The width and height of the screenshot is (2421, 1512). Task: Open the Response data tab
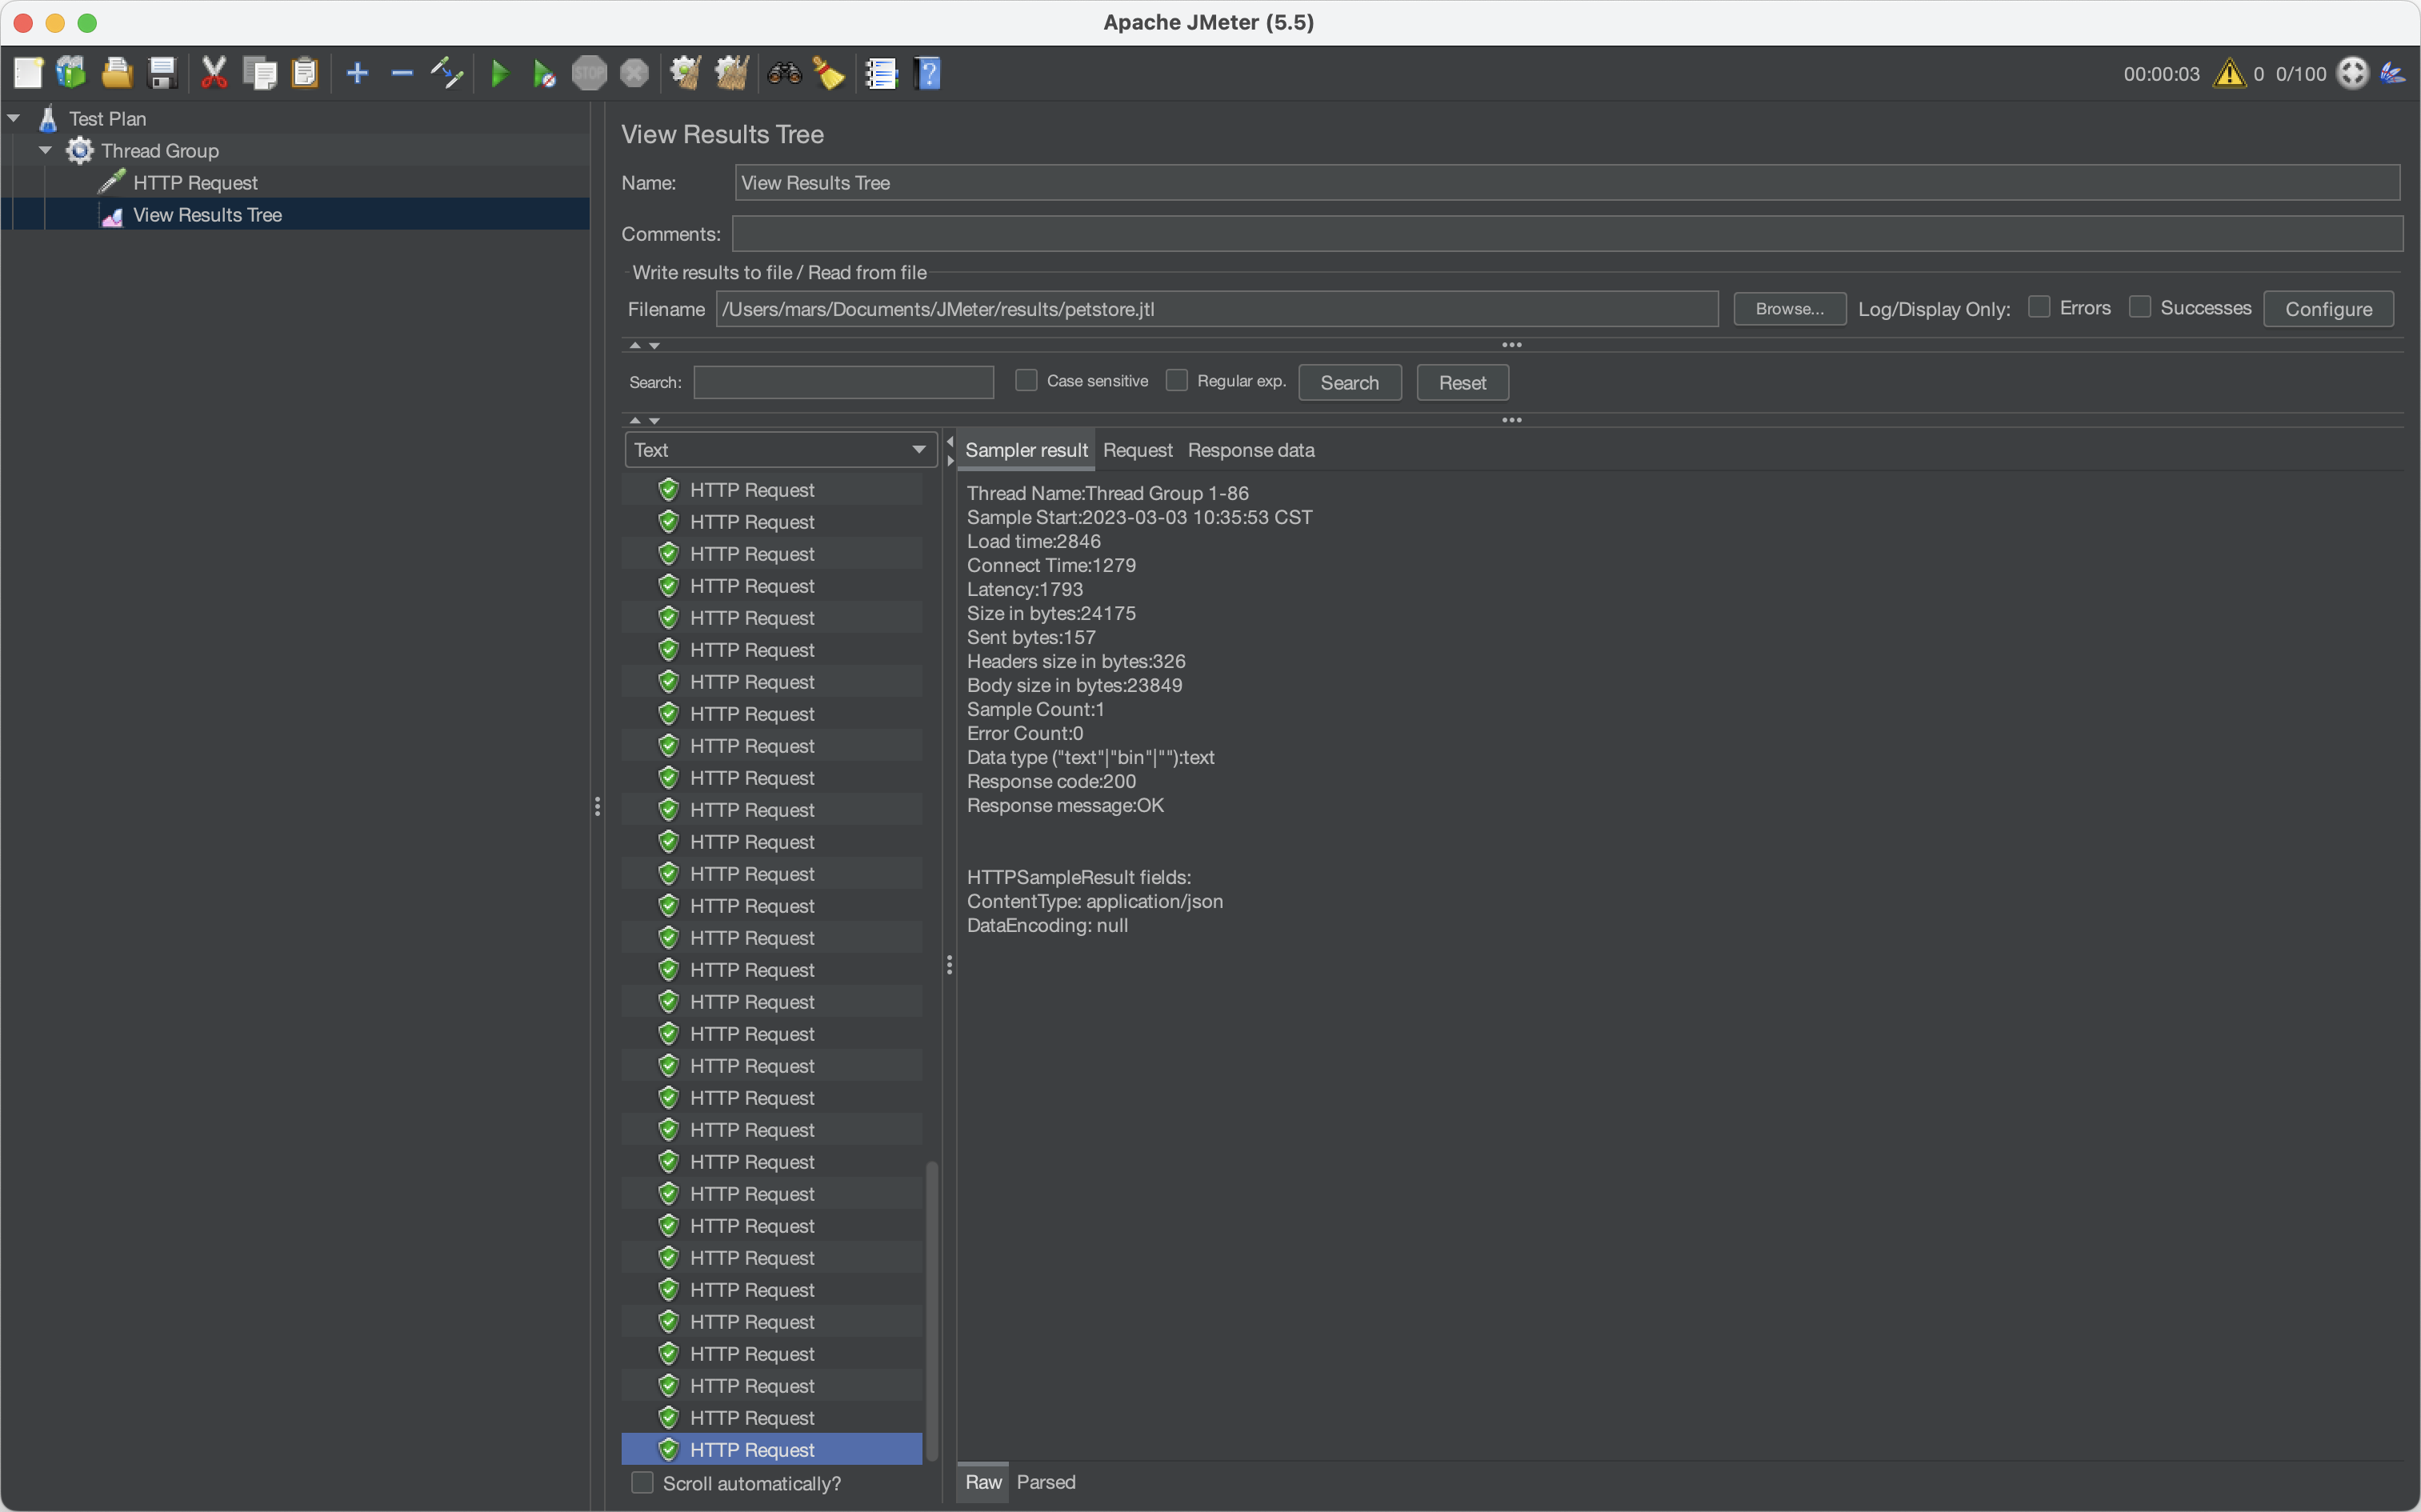pos(1251,450)
